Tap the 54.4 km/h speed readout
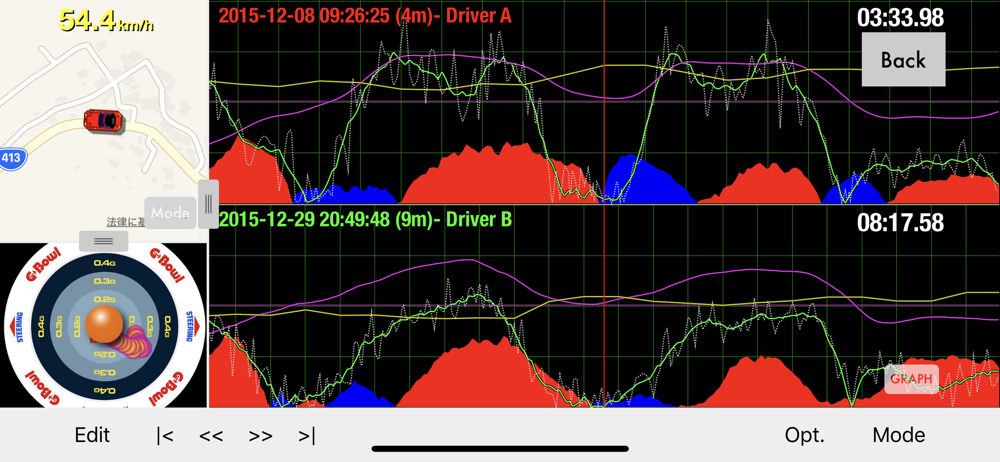 [107, 20]
